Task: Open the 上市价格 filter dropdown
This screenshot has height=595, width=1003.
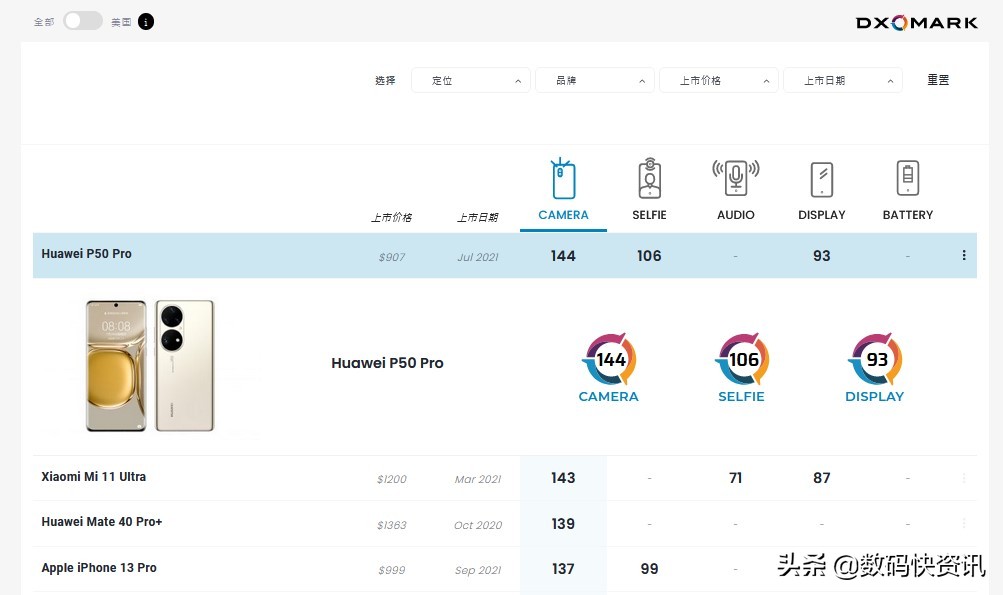Action: pos(718,80)
